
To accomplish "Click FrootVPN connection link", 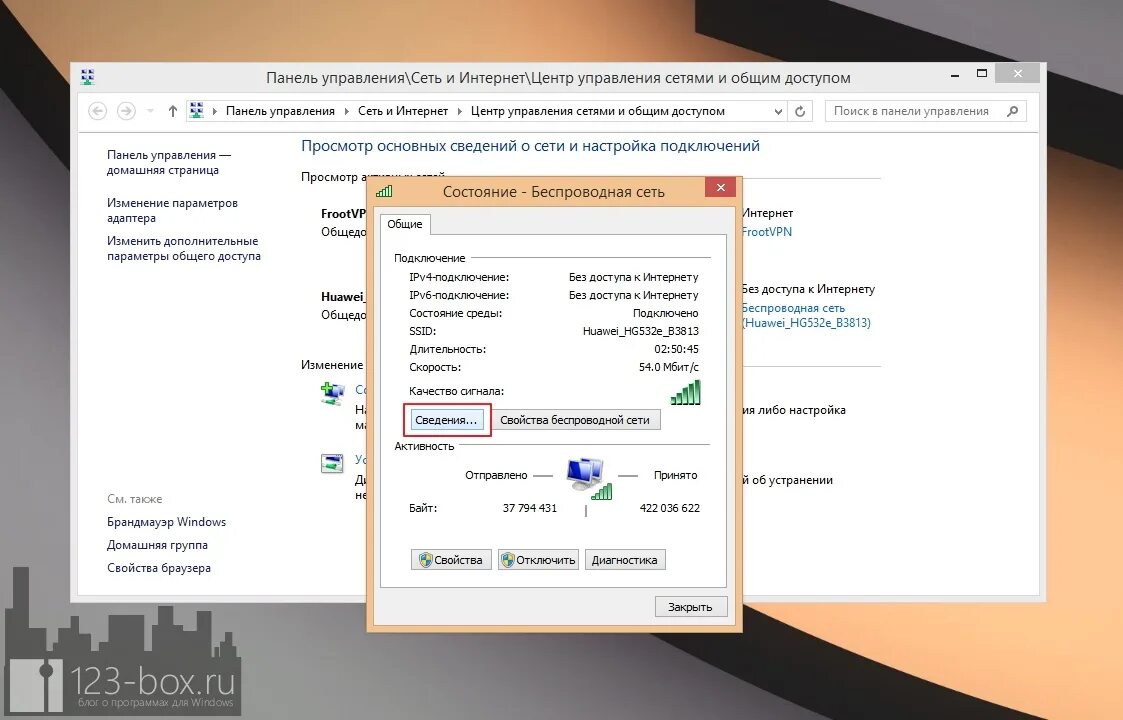I will click(x=767, y=232).
